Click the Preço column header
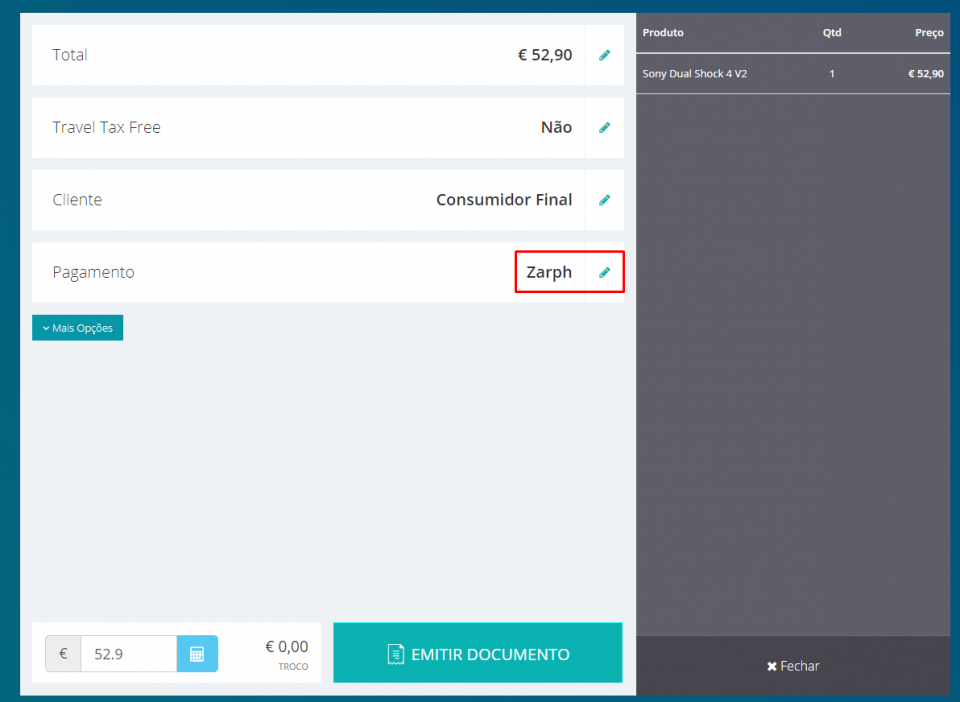 click(928, 33)
